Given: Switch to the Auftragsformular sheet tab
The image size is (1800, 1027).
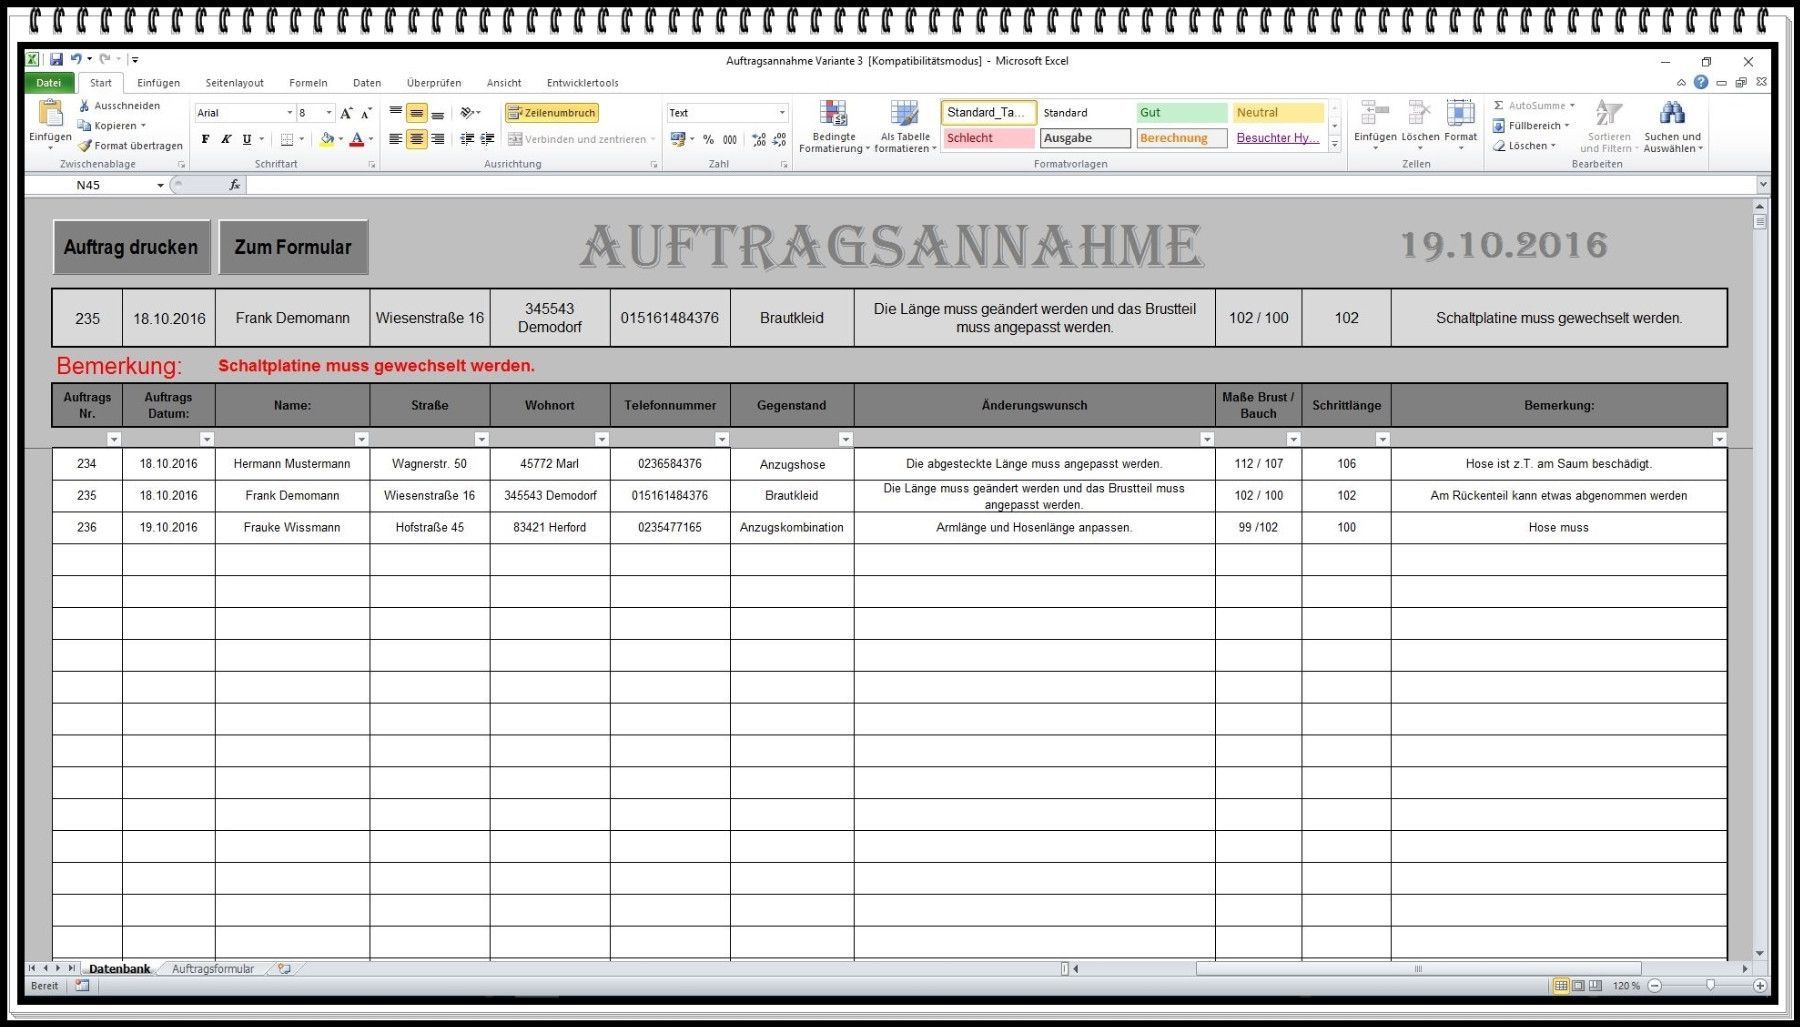Looking at the screenshot, I should [x=212, y=969].
